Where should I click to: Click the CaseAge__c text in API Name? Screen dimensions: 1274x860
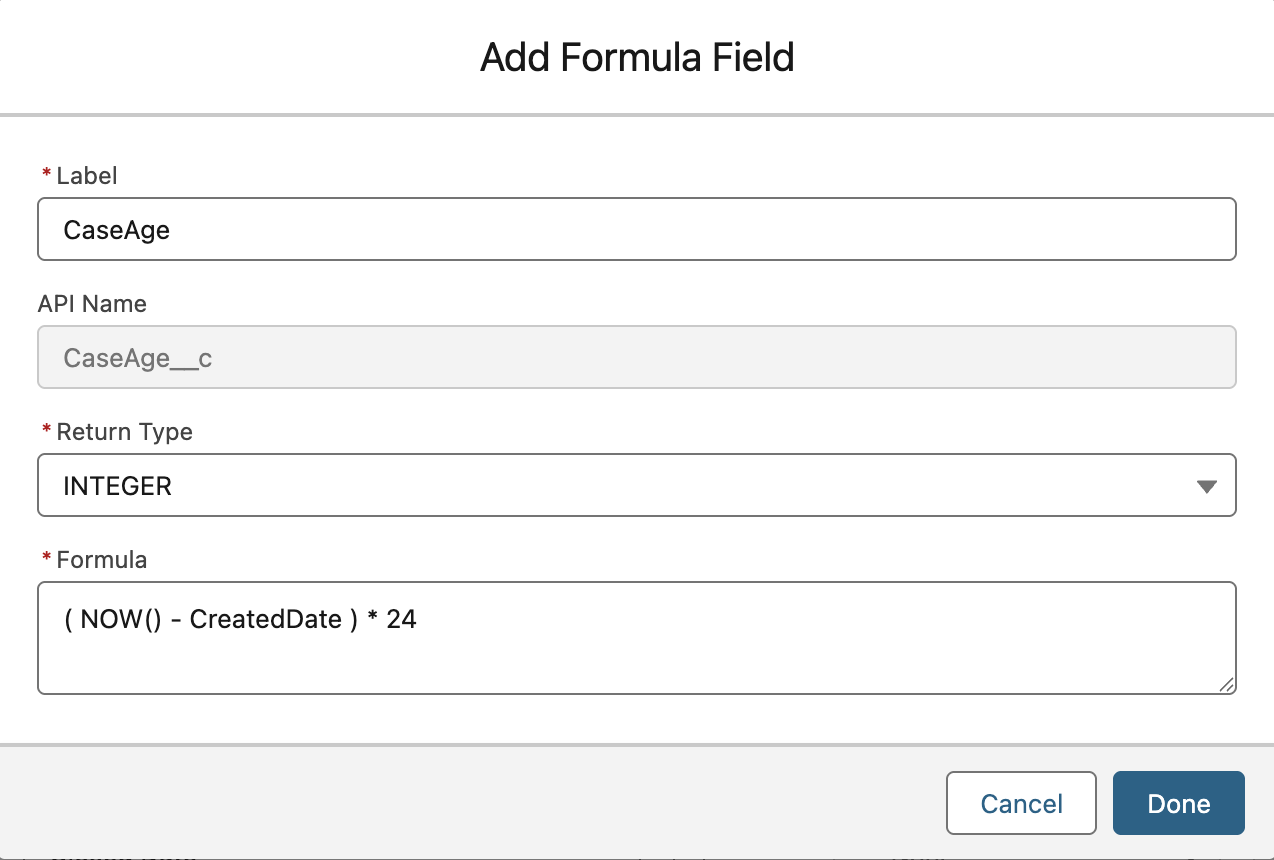tap(137, 358)
